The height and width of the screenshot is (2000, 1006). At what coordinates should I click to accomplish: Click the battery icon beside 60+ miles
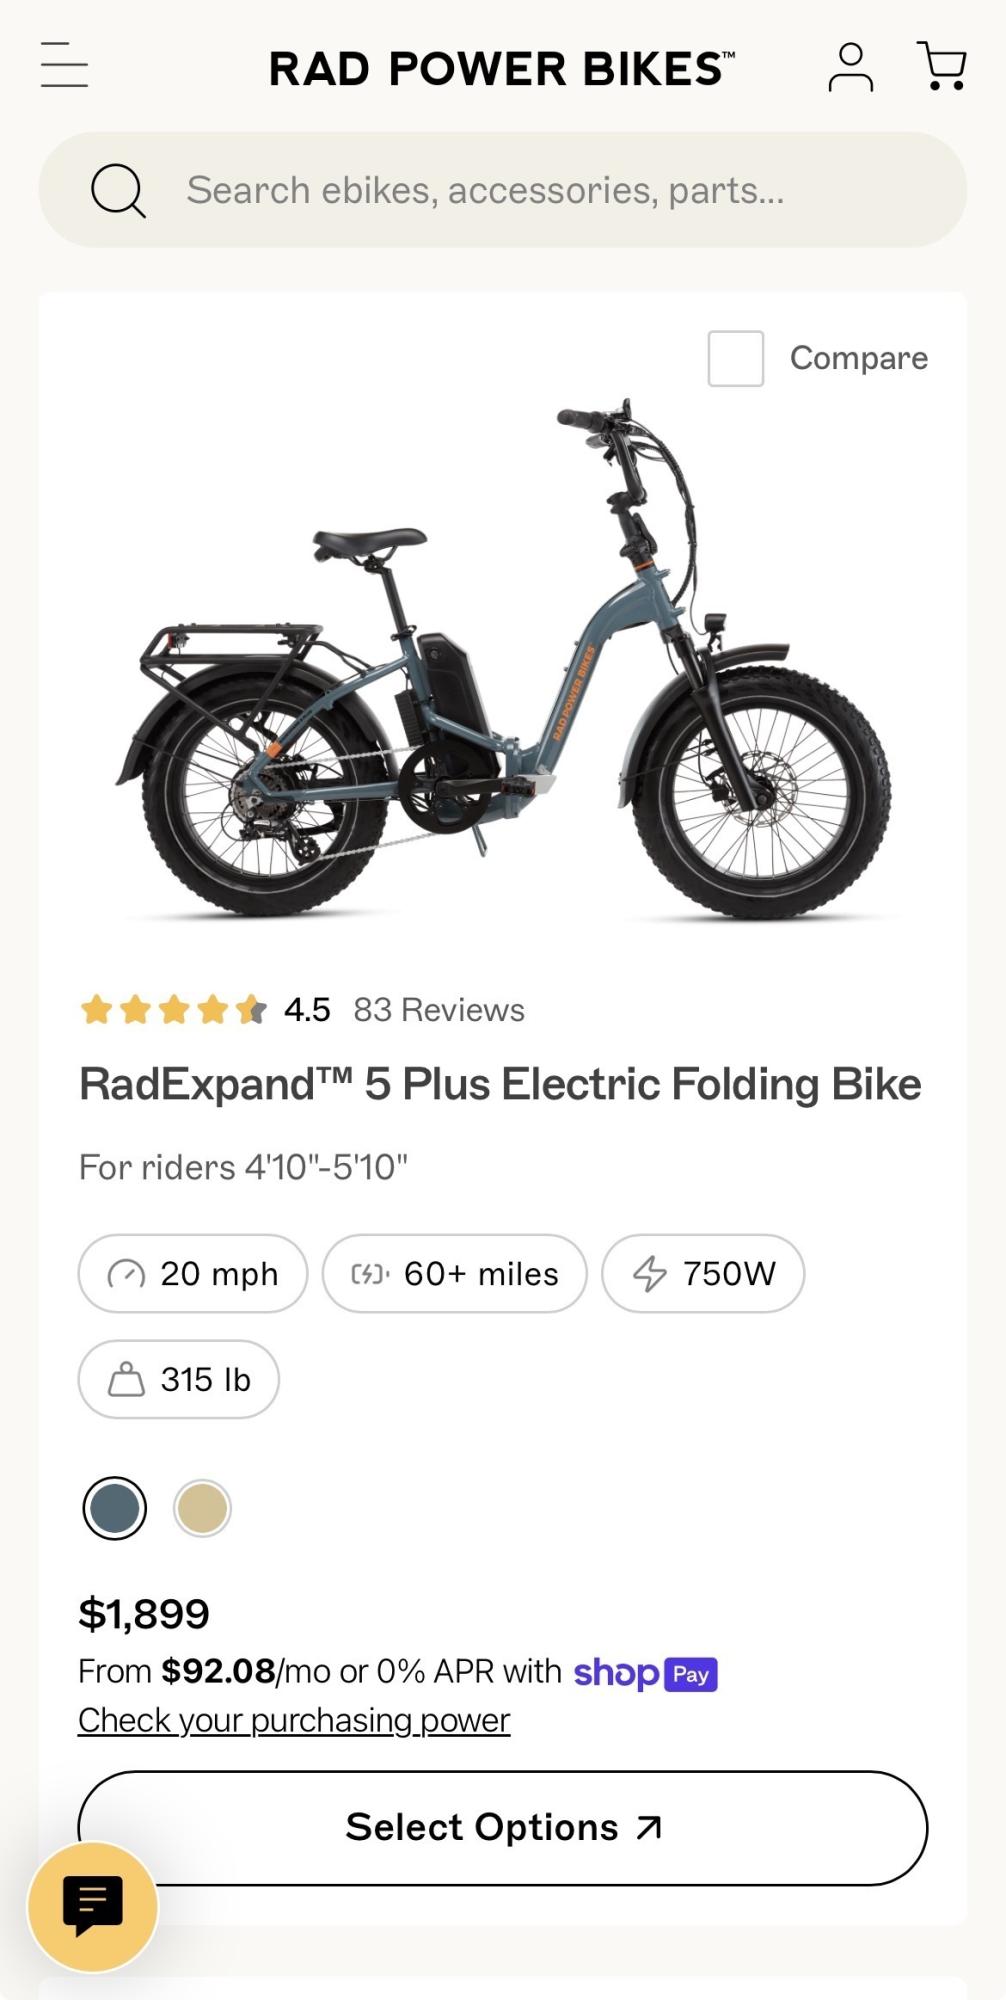point(371,1273)
